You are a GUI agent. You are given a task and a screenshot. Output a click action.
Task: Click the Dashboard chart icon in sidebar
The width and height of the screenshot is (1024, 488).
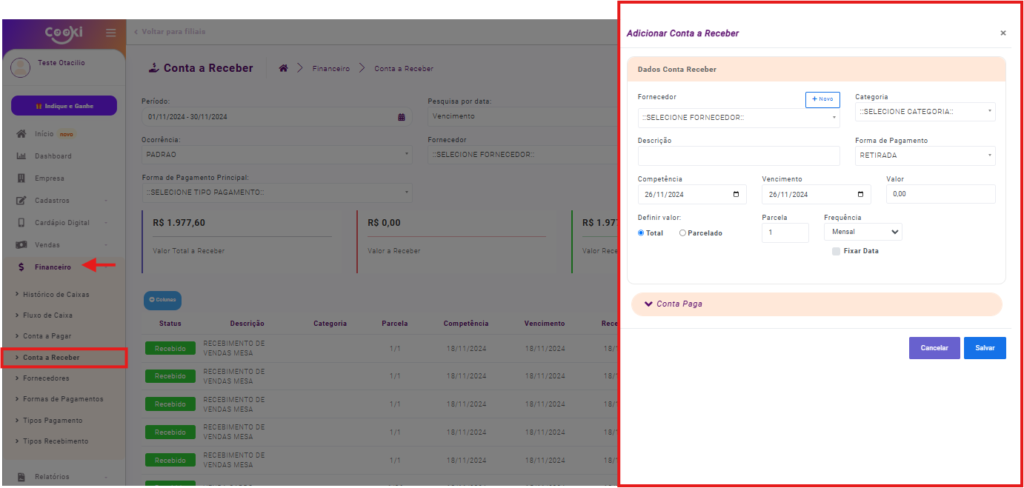click(21, 156)
